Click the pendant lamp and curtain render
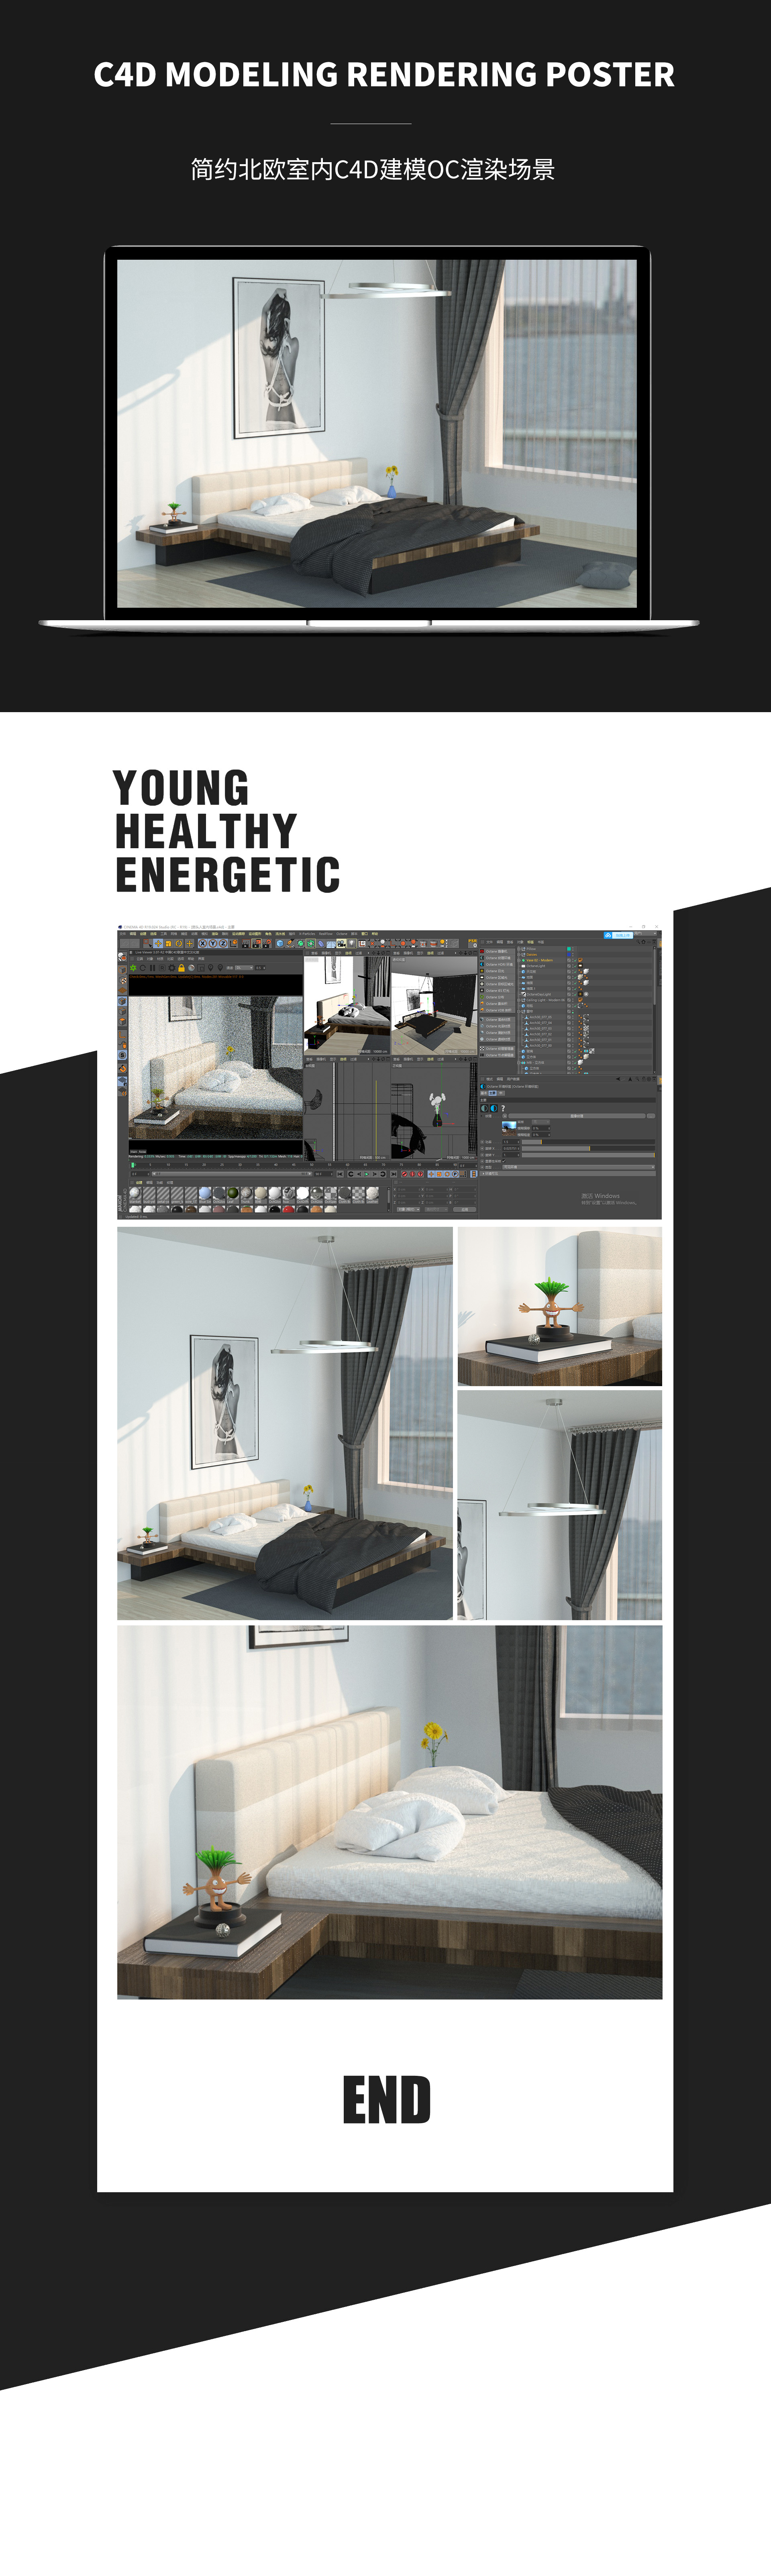Image resolution: width=771 pixels, height=2576 pixels. click(560, 1505)
